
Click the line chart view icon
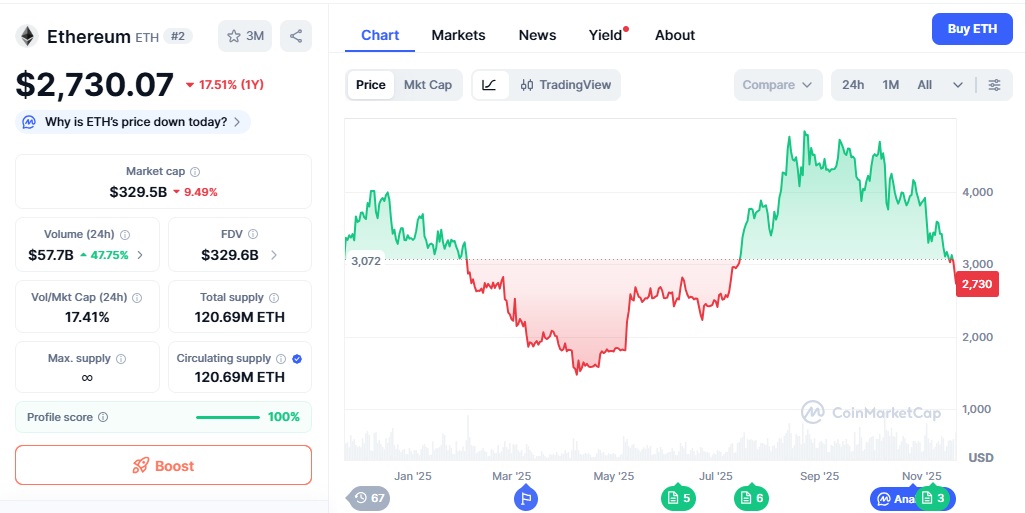click(490, 85)
